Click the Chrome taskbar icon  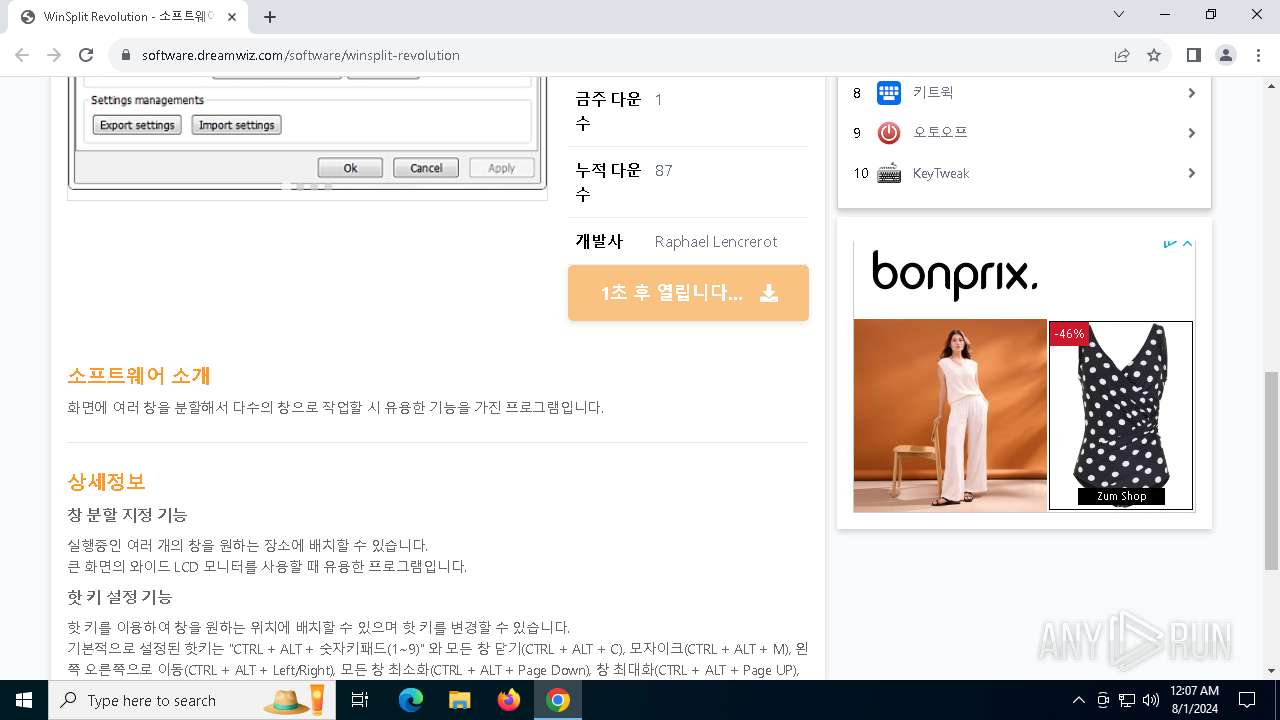coord(558,700)
